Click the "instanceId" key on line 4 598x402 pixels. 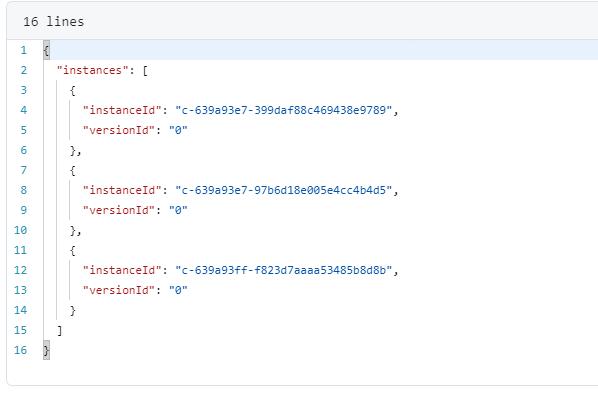click(x=119, y=110)
